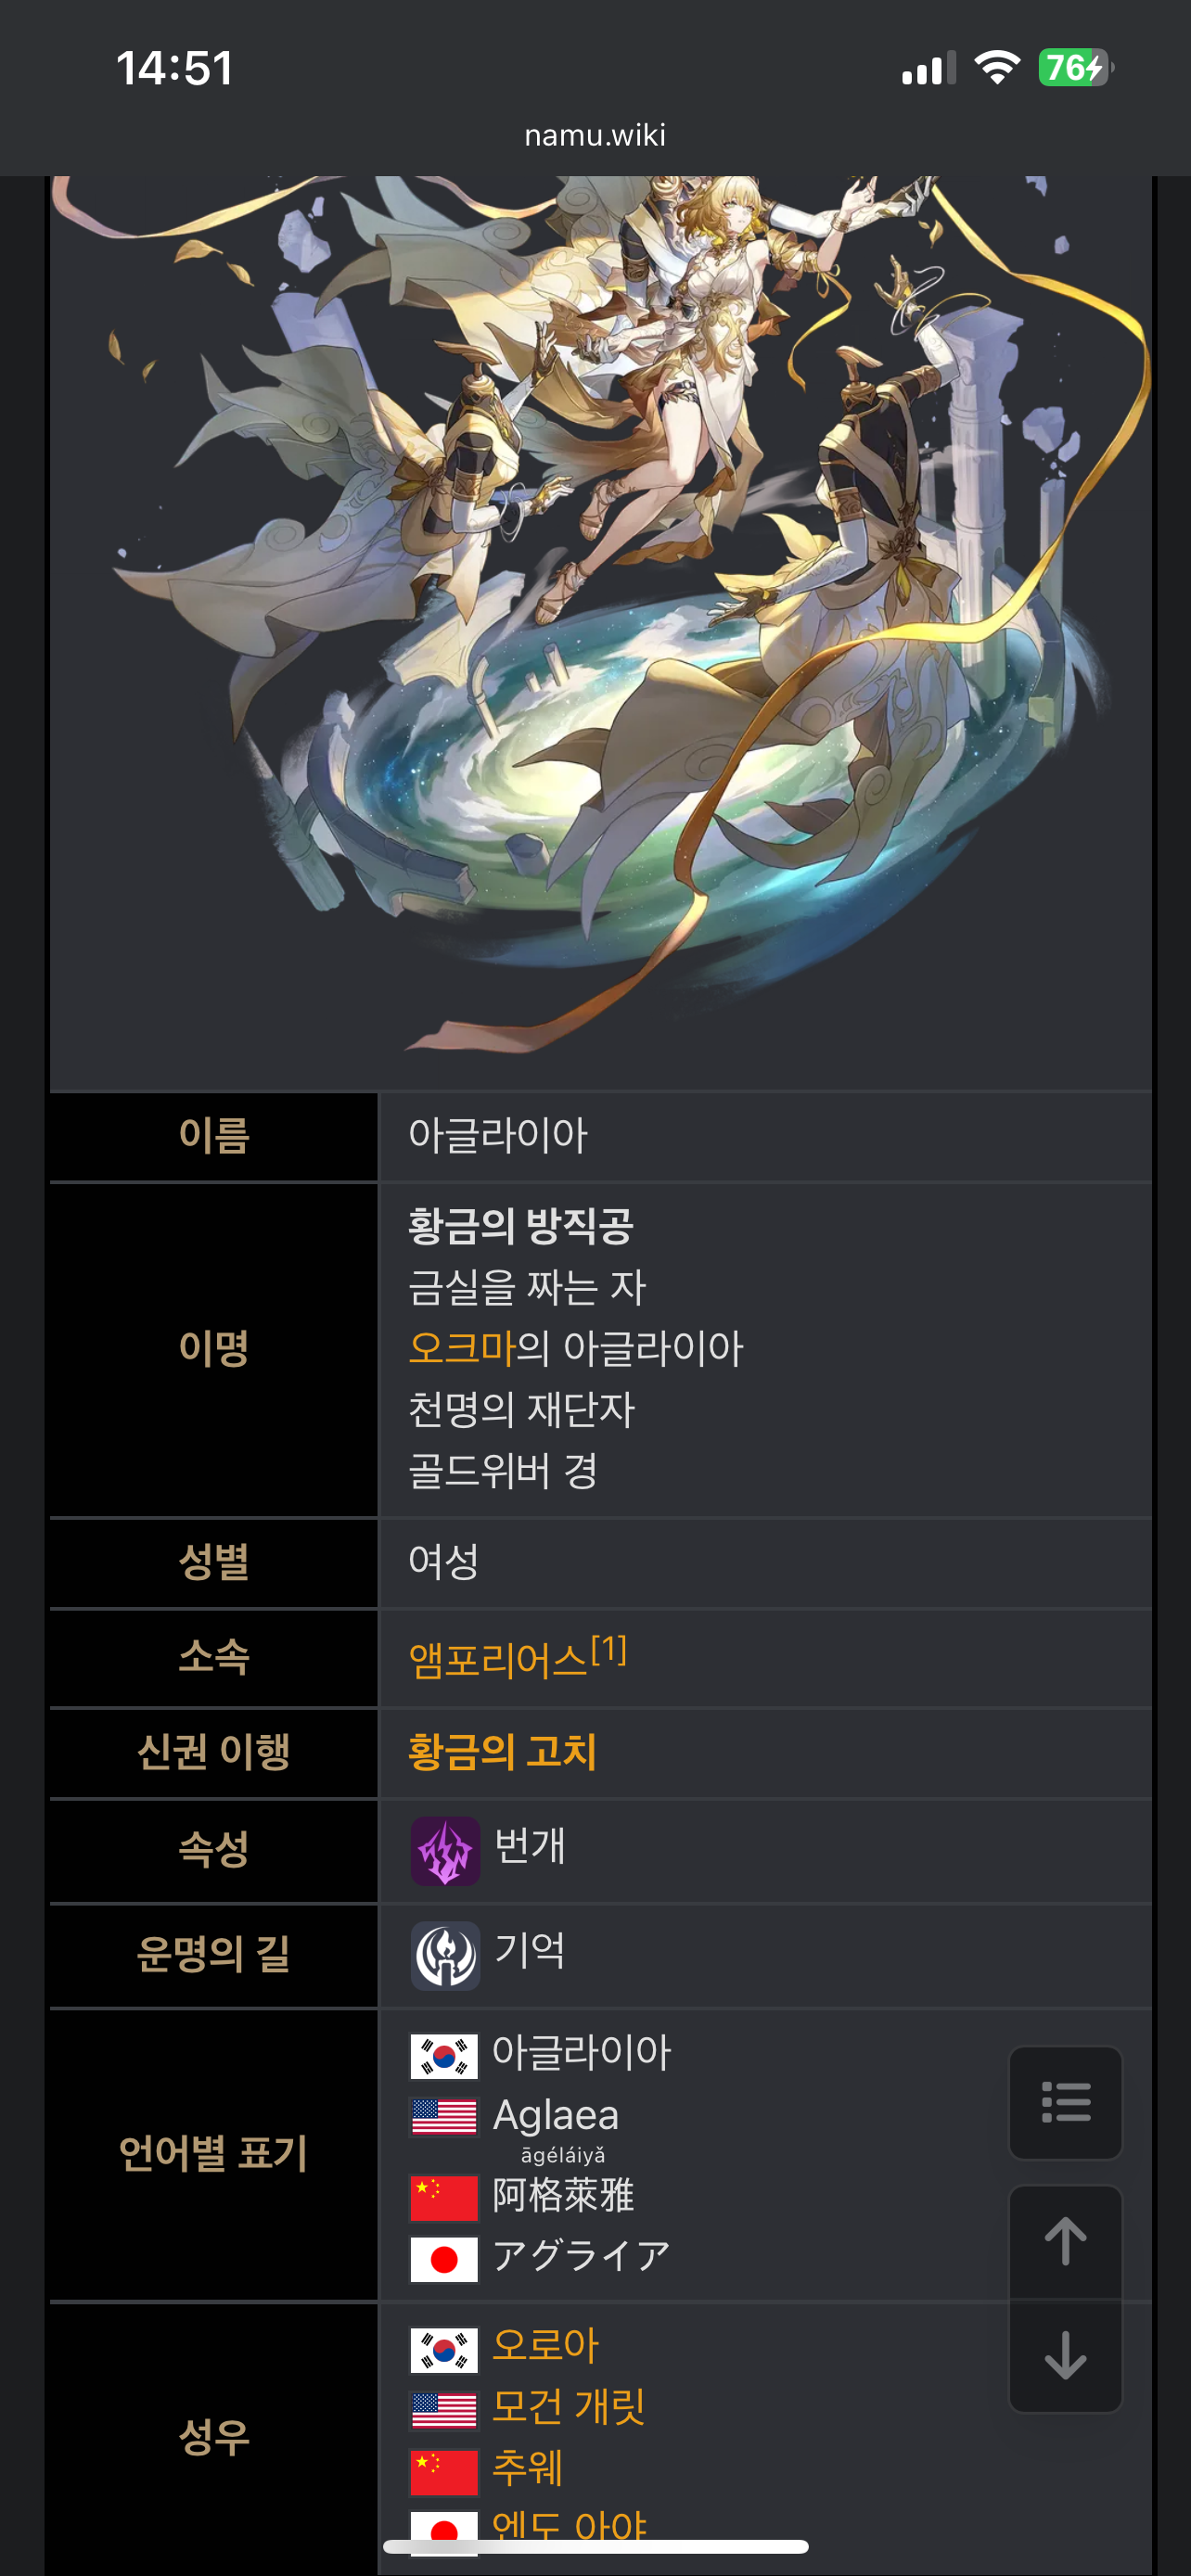This screenshot has width=1191, height=2576.
Task: Tap the Aglaea character artwork image
Action: (x=601, y=632)
